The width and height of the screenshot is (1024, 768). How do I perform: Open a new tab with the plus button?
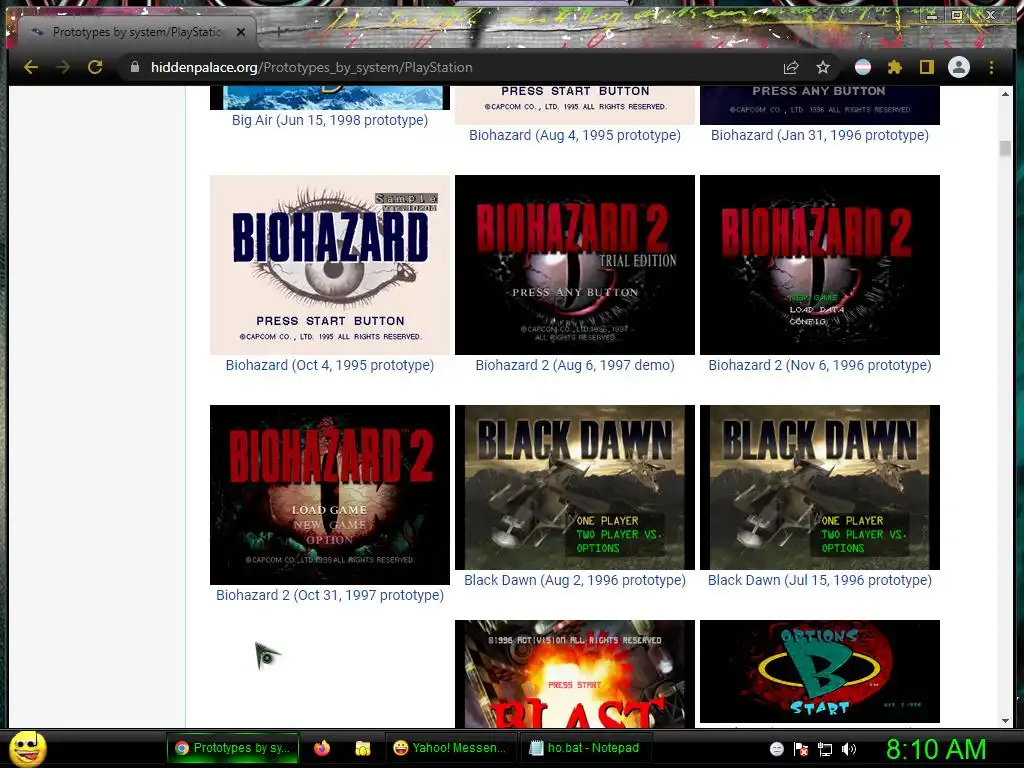click(279, 31)
